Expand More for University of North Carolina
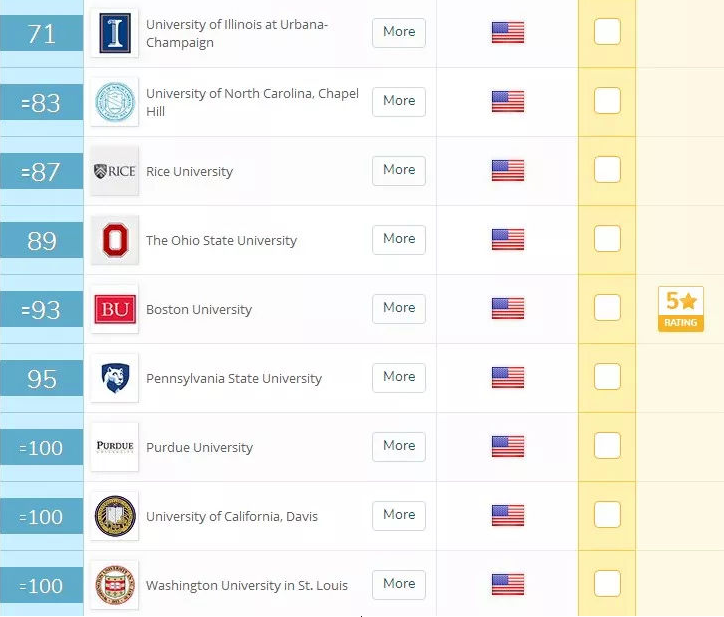The width and height of the screenshot is (724, 617). tap(398, 102)
